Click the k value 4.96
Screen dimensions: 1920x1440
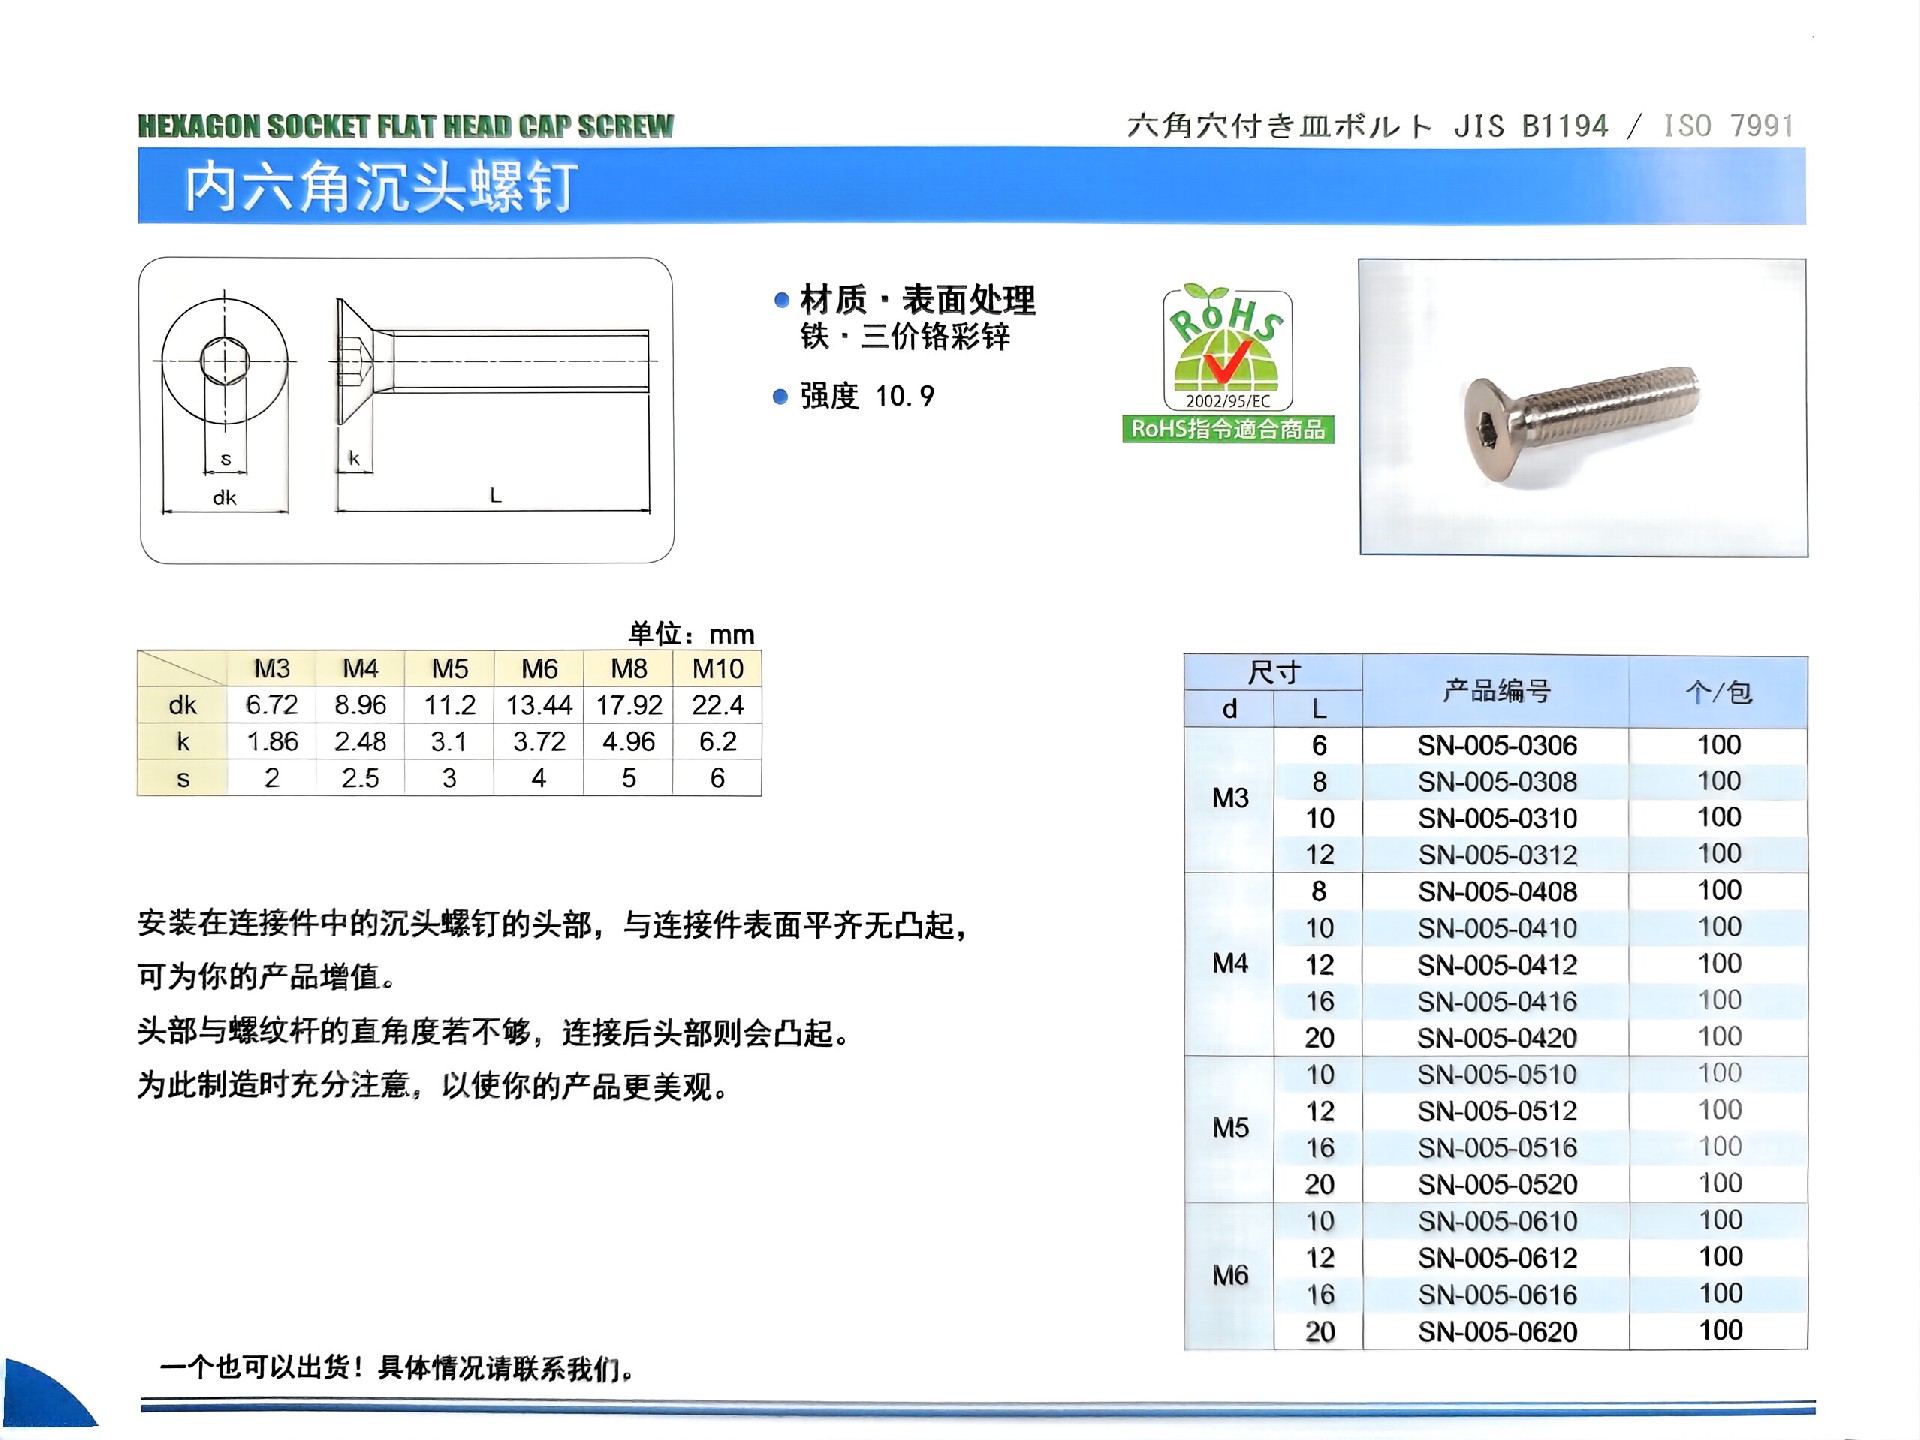point(629,742)
